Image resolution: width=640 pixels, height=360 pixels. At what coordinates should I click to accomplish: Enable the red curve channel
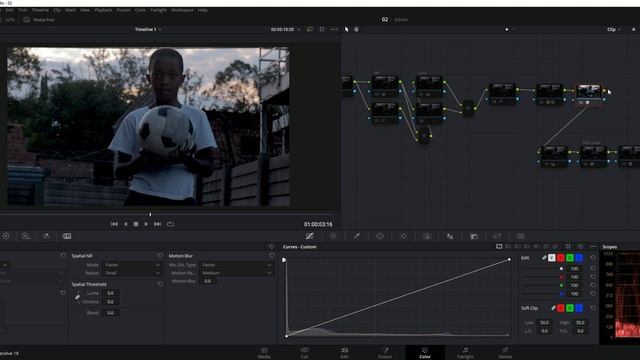(x=561, y=258)
